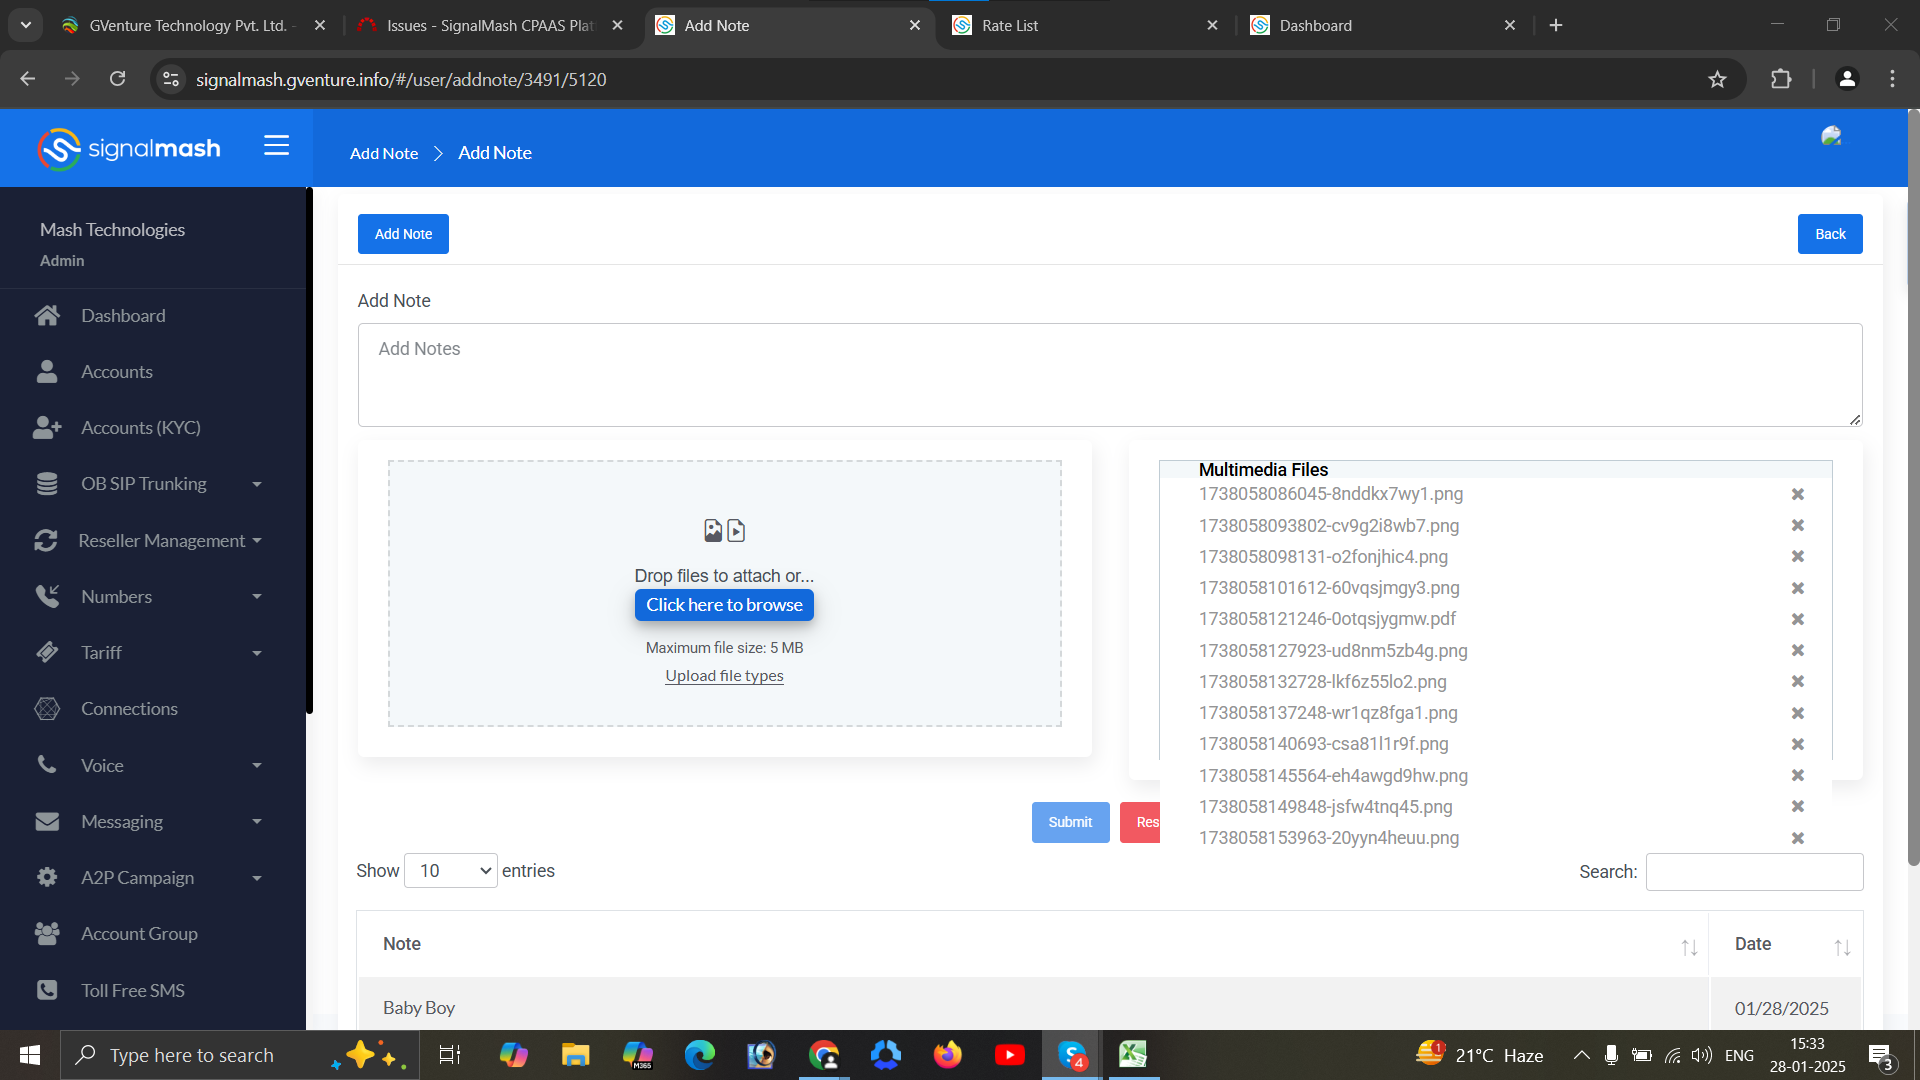Viewport: 1920px width, 1080px height.
Task: Open the browser tab search dropdown
Action: (25, 25)
